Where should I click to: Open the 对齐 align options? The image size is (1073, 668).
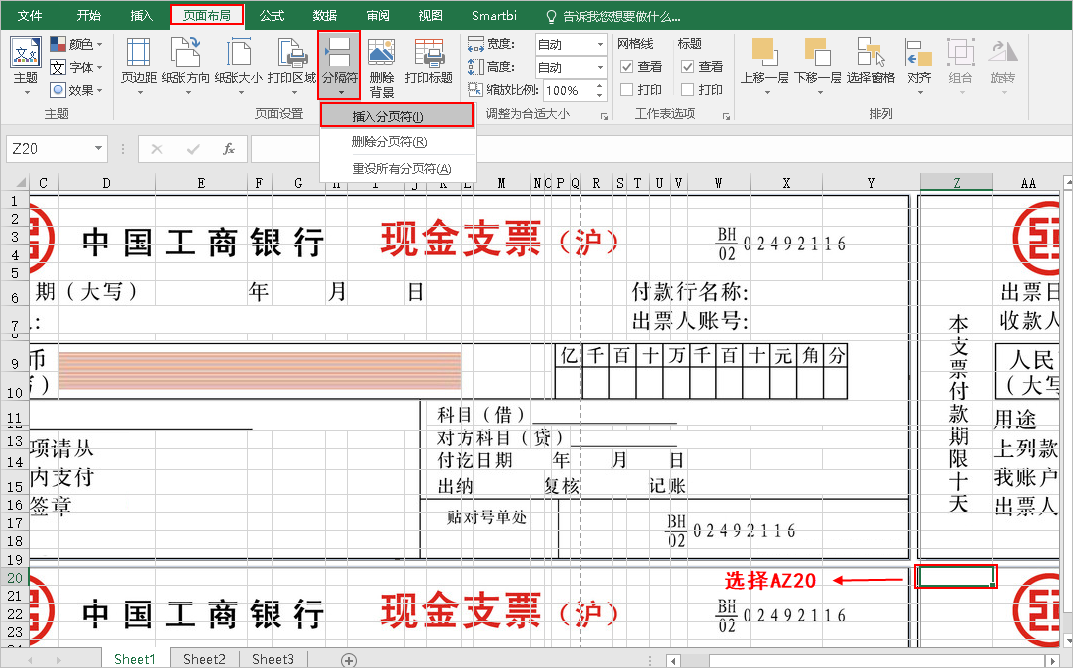coord(919,65)
